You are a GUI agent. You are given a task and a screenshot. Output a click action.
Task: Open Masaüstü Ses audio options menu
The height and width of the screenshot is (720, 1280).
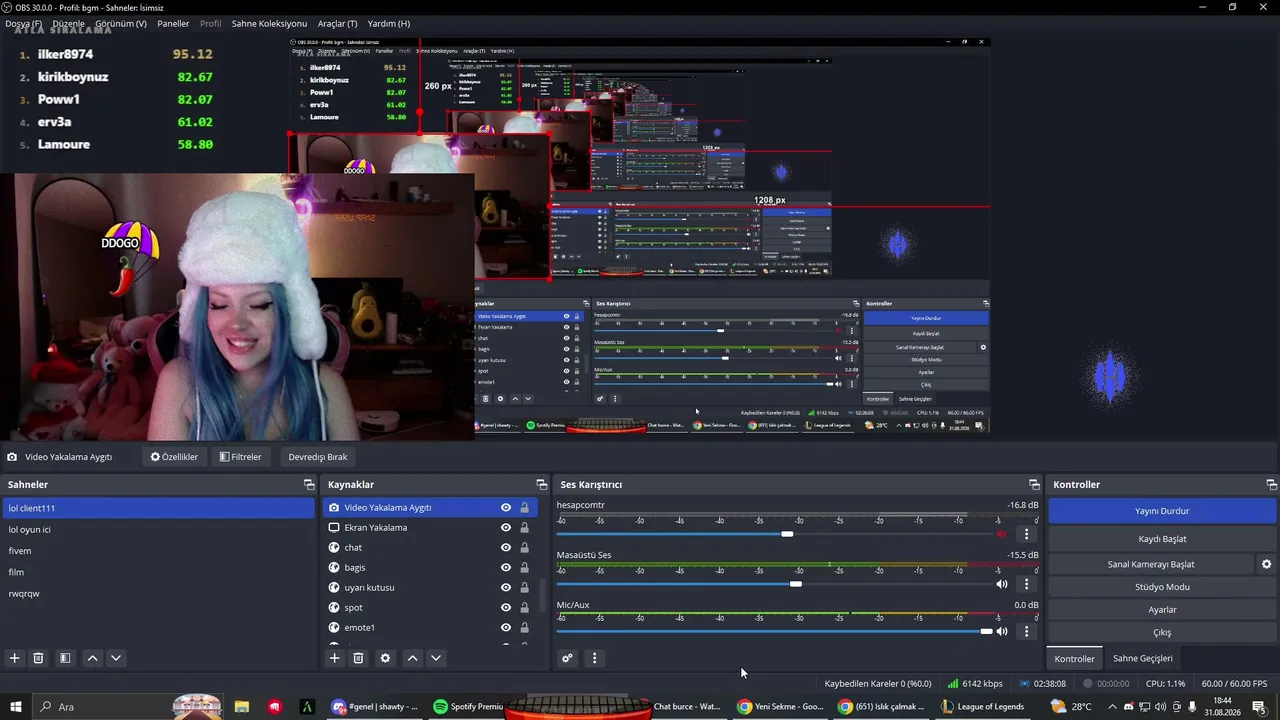click(1026, 584)
